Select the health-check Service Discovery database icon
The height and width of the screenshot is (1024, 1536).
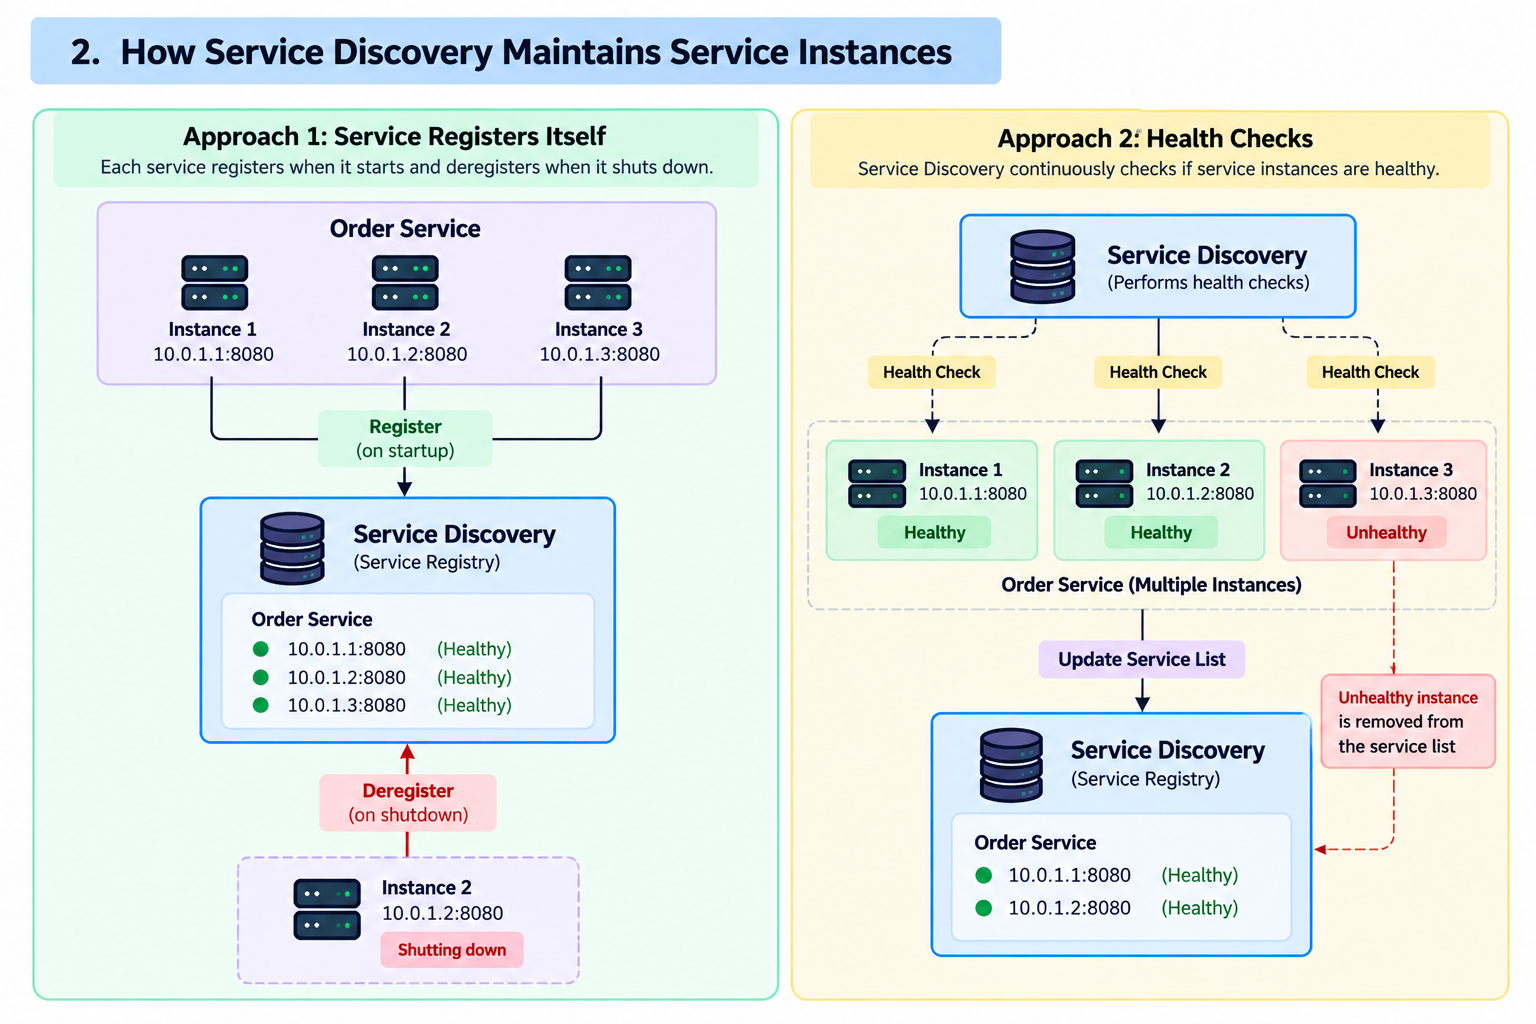pyautogui.click(x=1042, y=266)
